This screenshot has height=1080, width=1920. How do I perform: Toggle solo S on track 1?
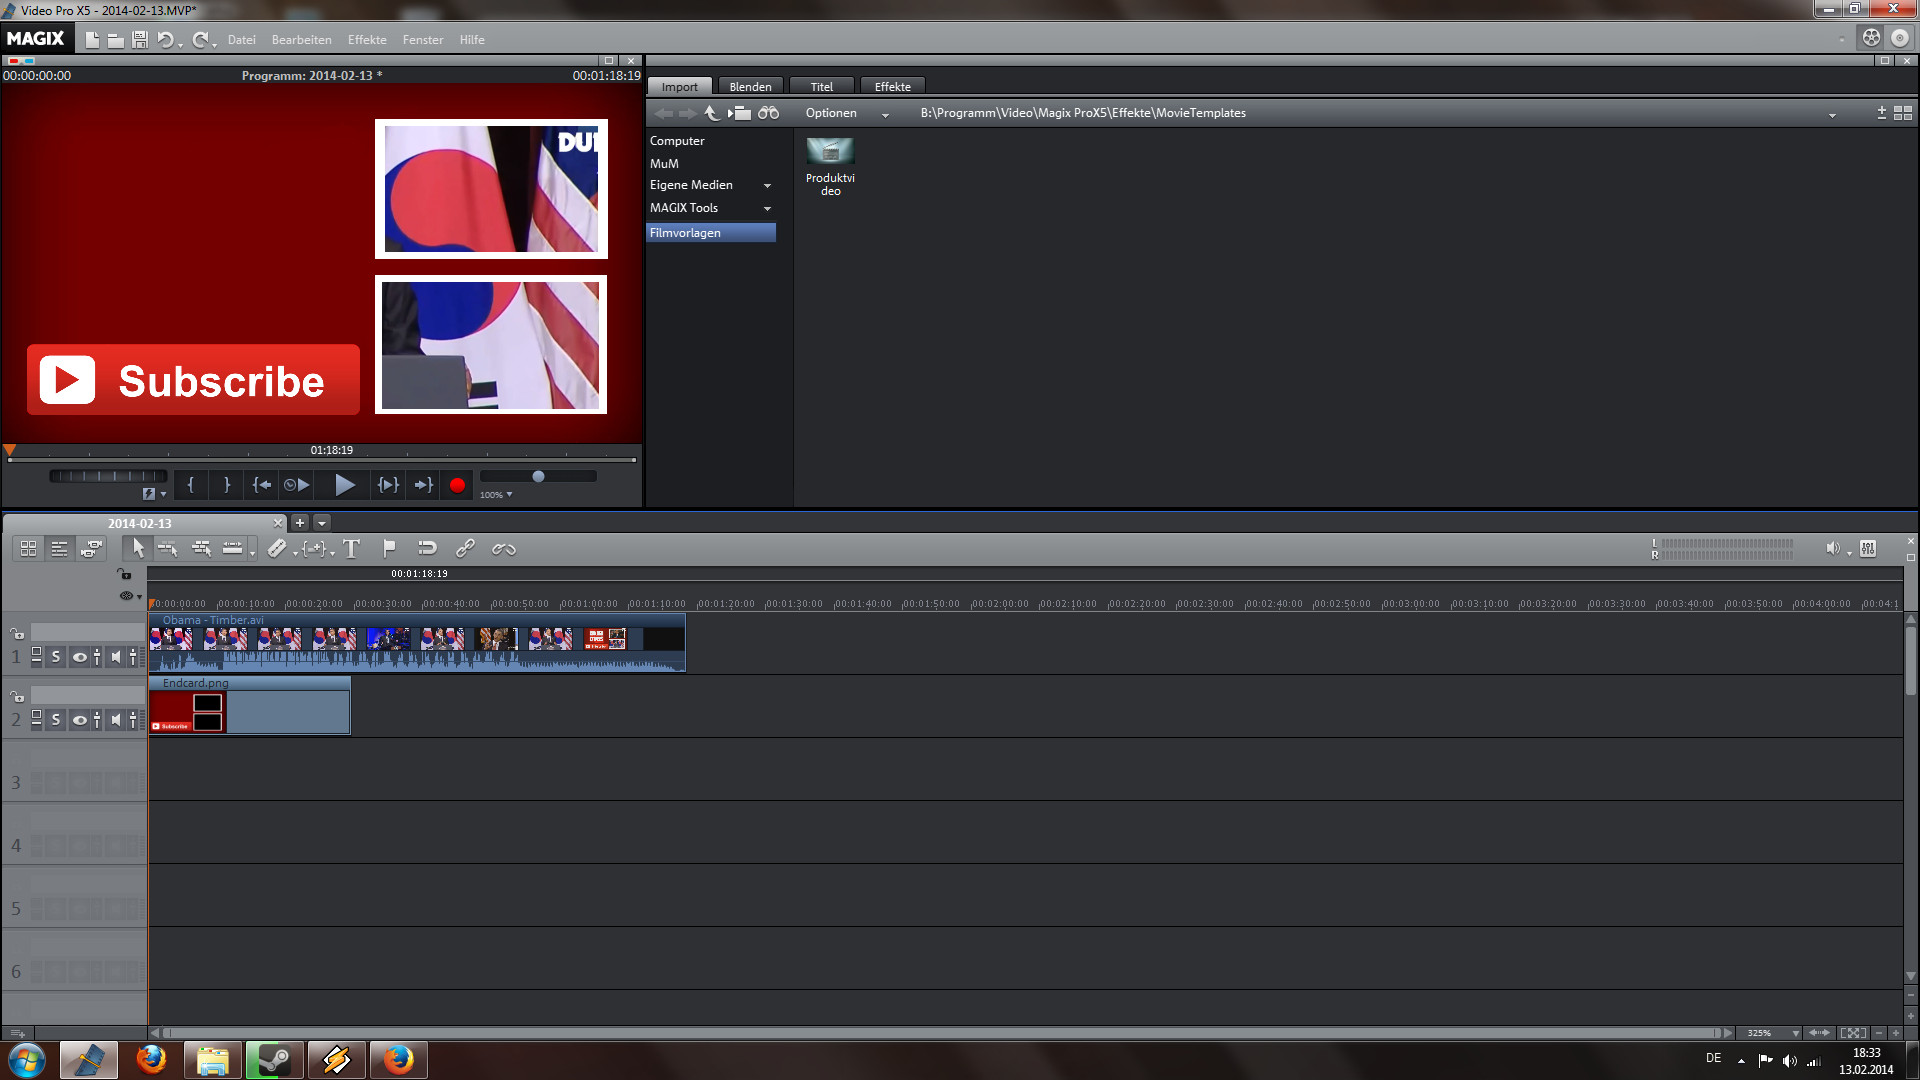56,657
